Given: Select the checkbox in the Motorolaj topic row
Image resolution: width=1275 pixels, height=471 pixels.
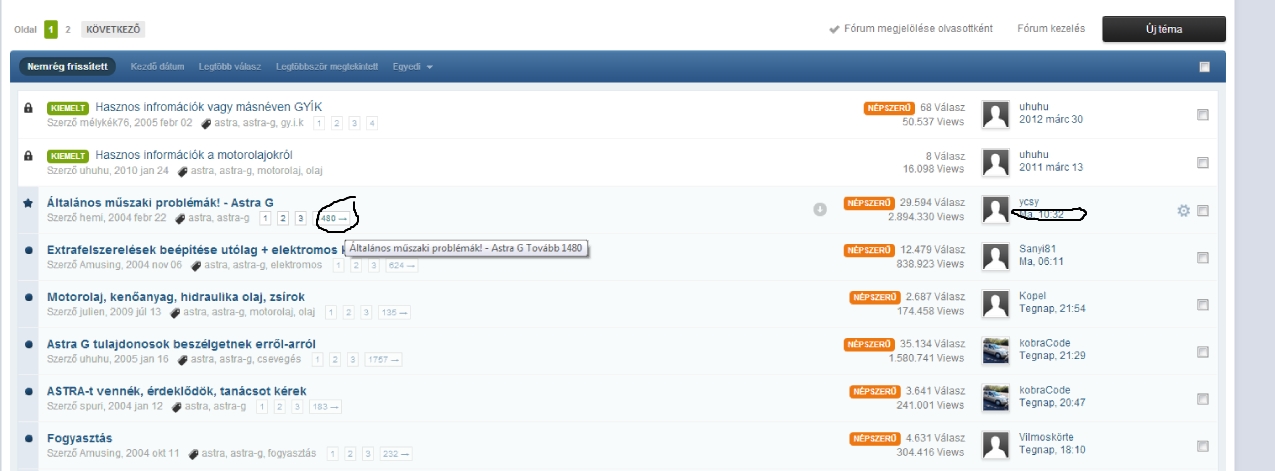Looking at the screenshot, I should [1202, 305].
